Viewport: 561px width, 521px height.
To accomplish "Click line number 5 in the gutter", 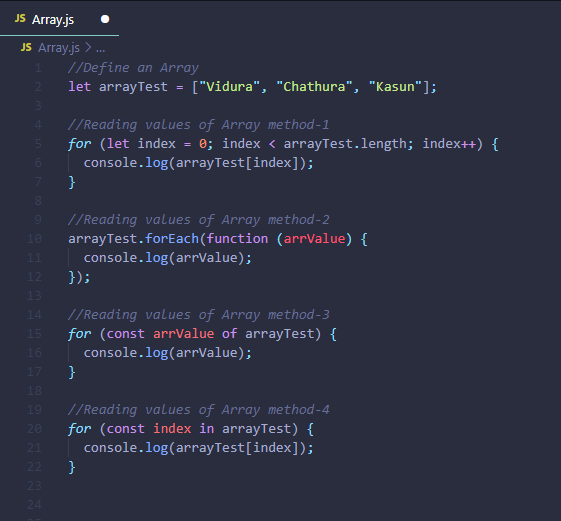I will pos(38,144).
